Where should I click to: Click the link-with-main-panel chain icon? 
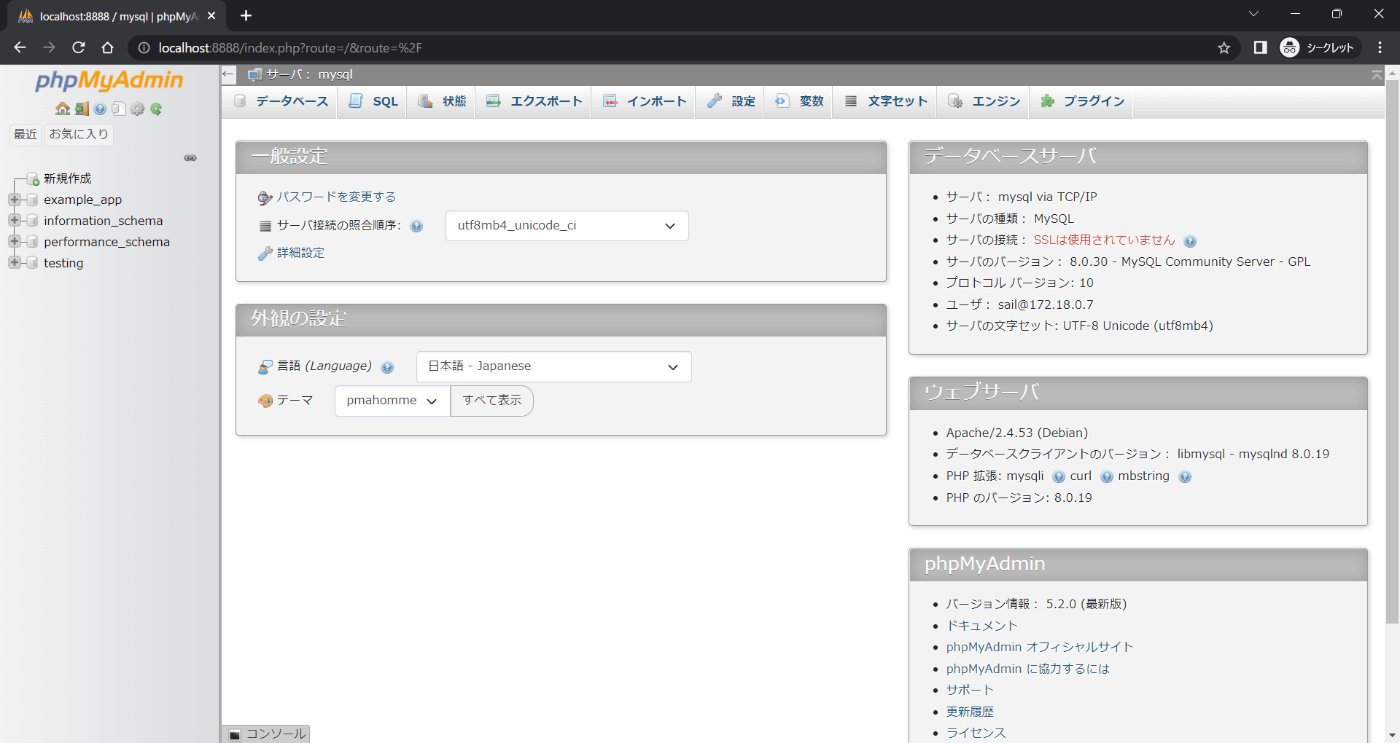[190, 158]
